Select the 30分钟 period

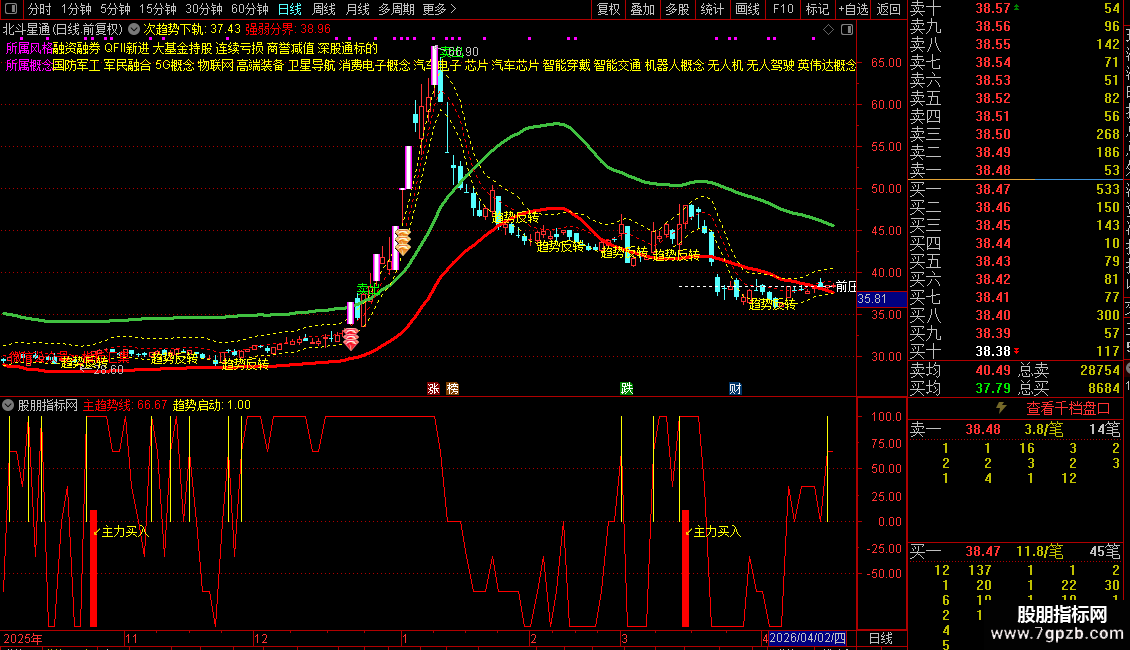pos(204,9)
